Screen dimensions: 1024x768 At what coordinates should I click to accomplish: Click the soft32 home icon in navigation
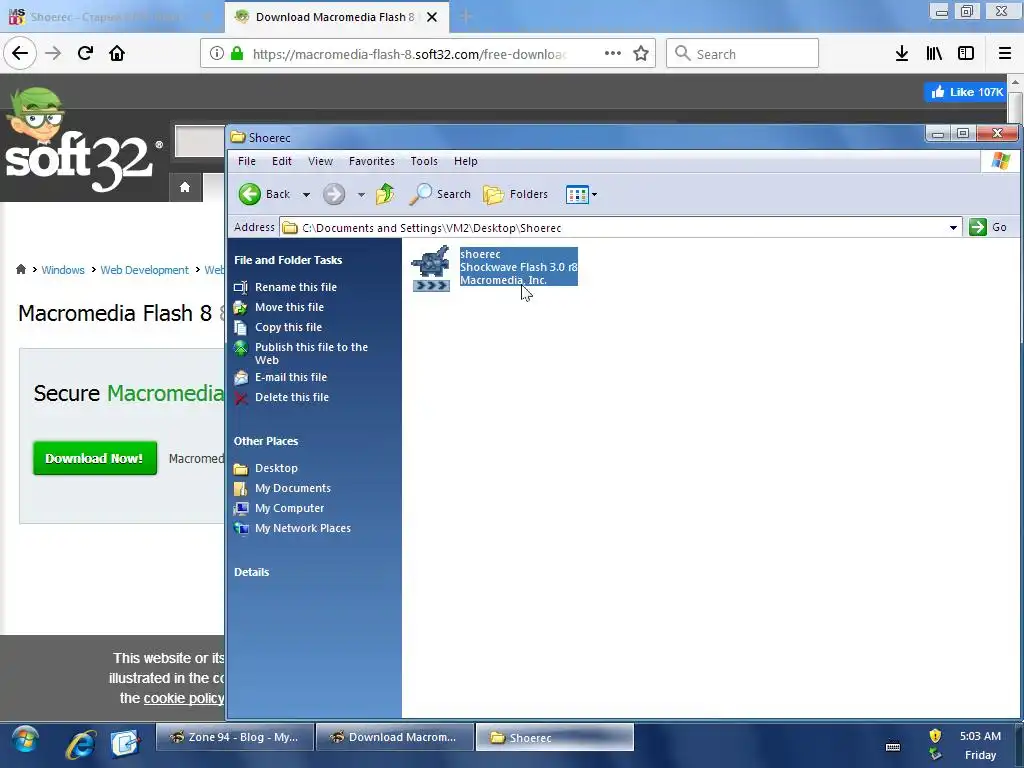185,187
